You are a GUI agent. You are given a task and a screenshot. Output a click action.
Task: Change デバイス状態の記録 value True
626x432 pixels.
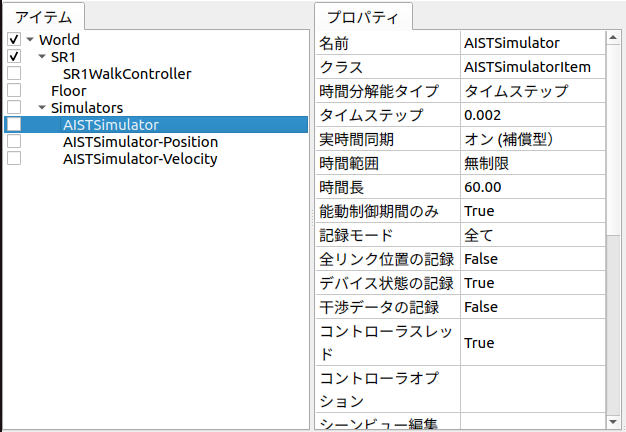533,283
